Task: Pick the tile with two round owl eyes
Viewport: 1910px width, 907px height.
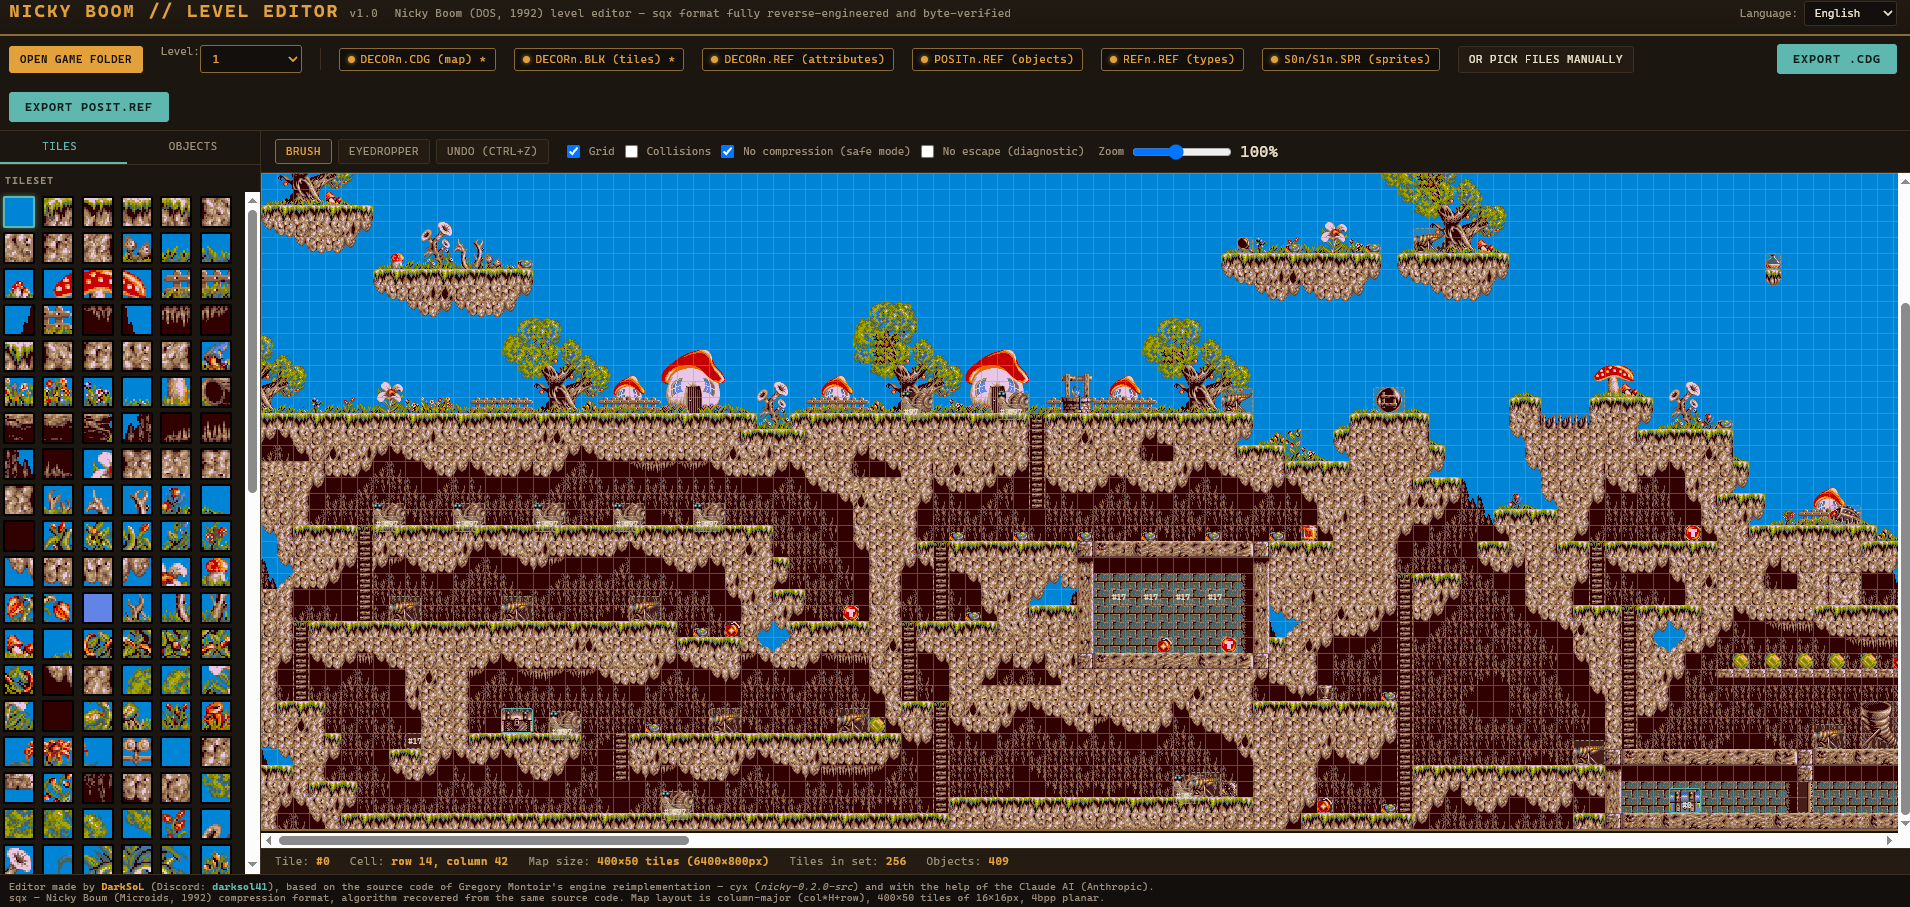Action: click(x=137, y=752)
